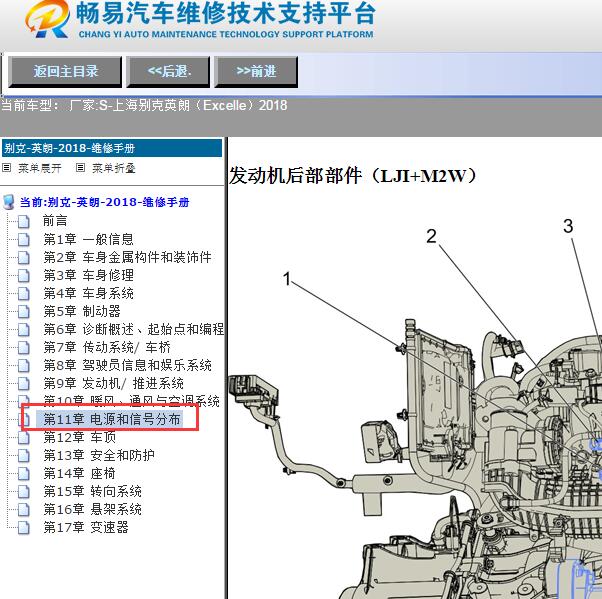
Task: Click callout number 2 on the diagram
Action: (432, 236)
